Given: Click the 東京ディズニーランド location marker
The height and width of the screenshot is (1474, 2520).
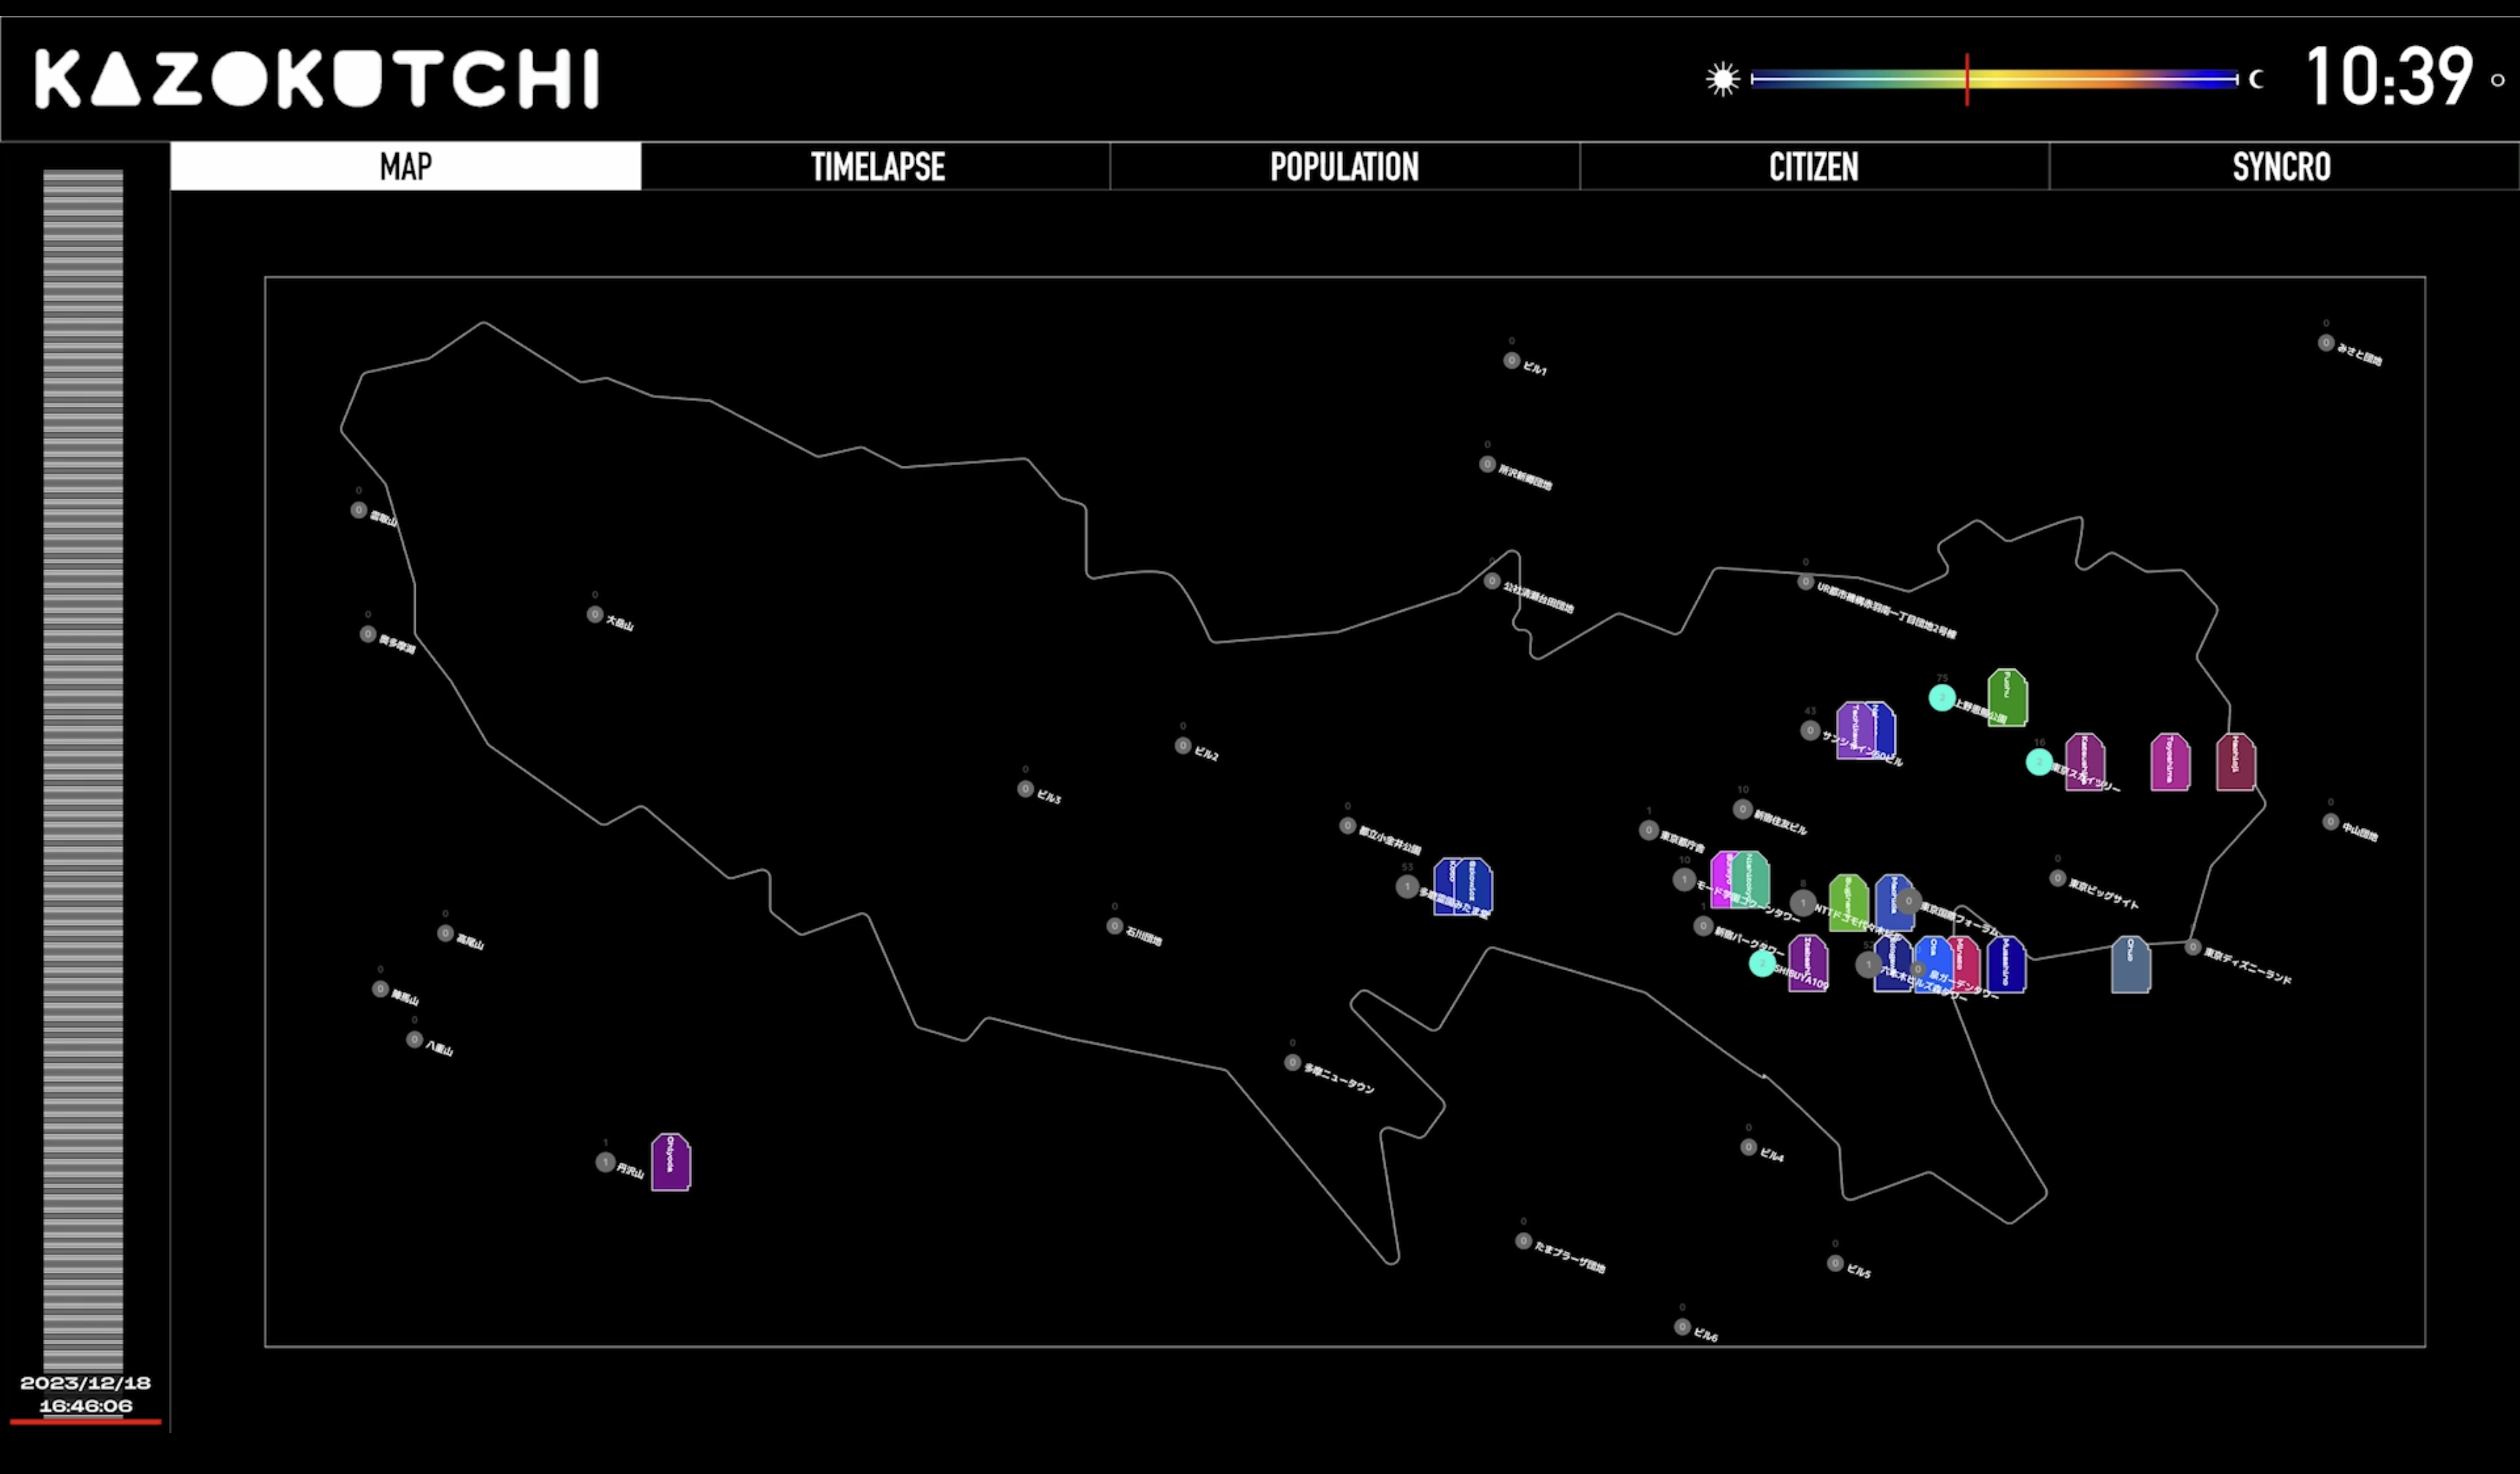Looking at the screenshot, I should pyautogui.click(x=2192, y=947).
